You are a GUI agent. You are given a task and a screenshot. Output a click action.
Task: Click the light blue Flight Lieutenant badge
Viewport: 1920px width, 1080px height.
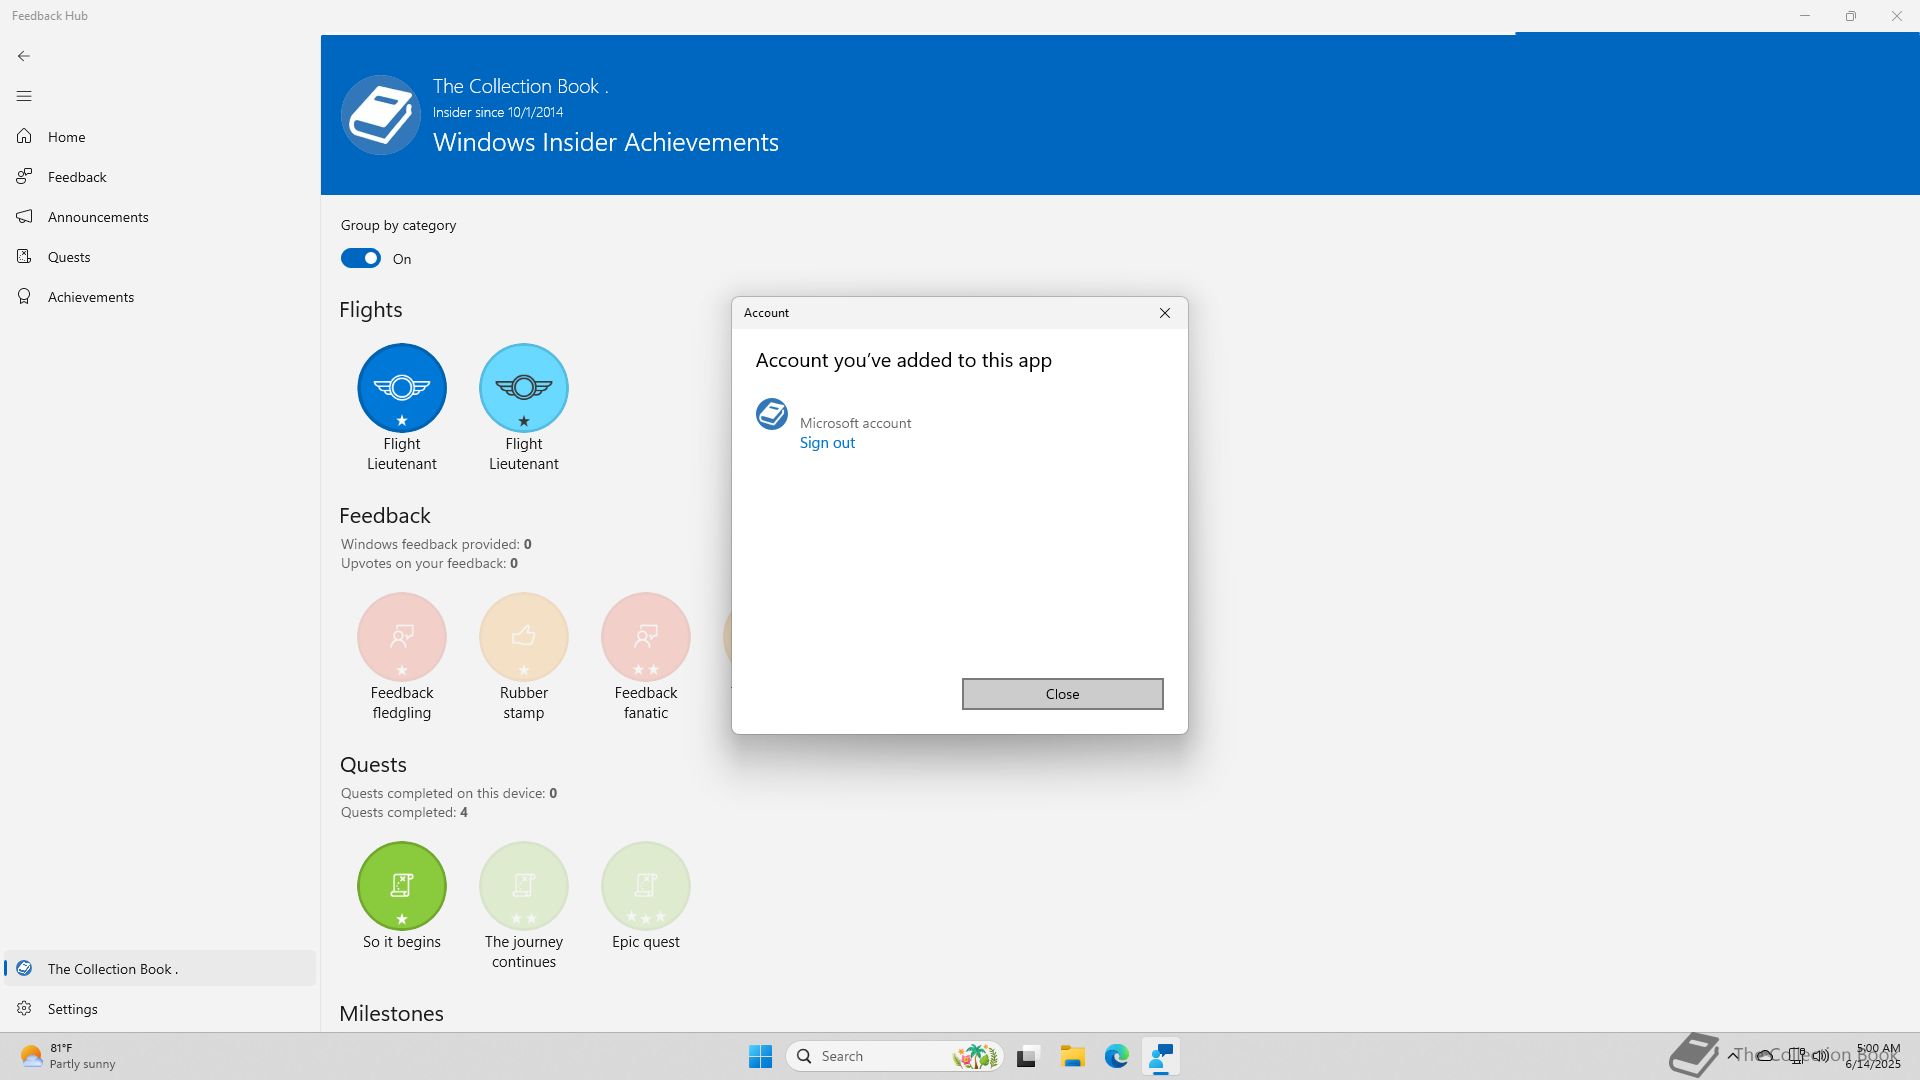click(524, 388)
